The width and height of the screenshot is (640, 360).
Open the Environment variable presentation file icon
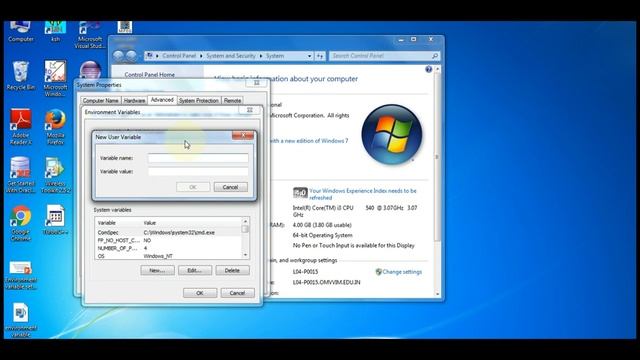click(21, 276)
